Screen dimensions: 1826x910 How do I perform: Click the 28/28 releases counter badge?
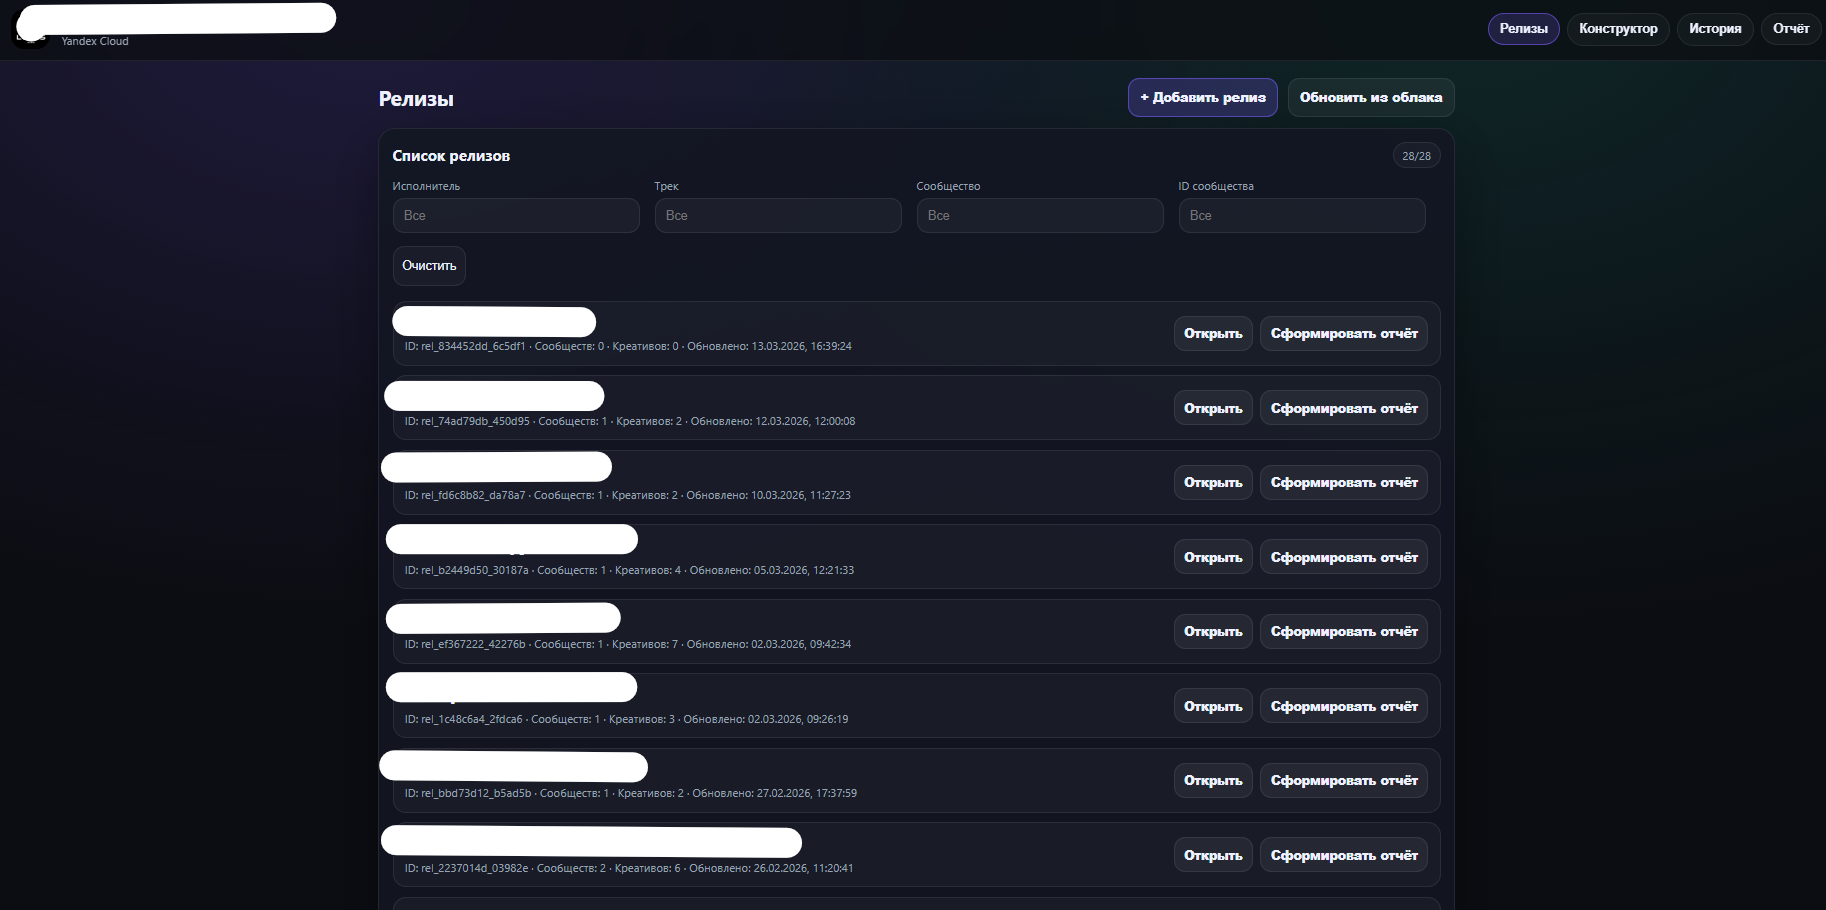tap(1415, 156)
